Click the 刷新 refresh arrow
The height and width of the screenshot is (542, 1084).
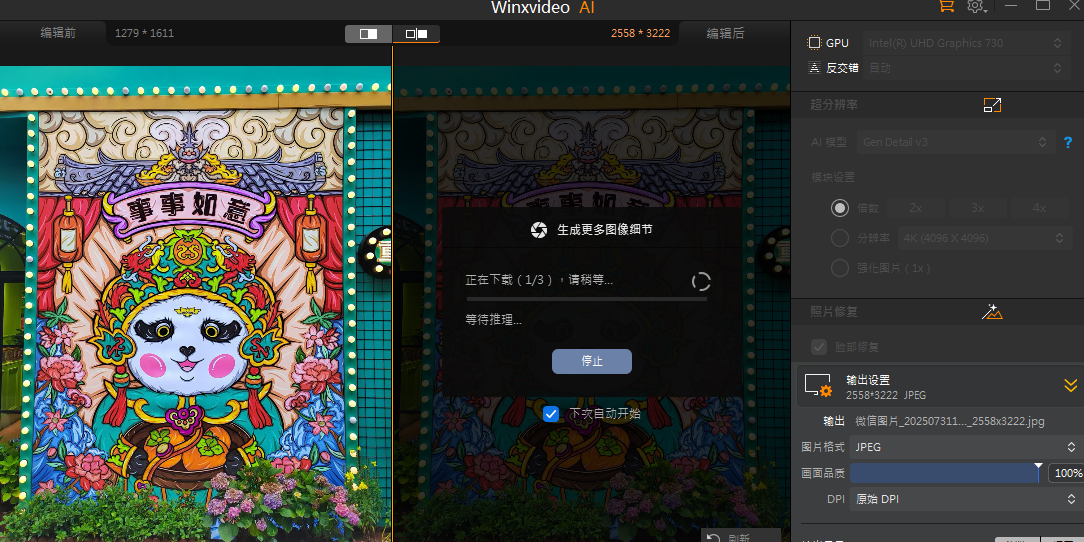(x=713, y=538)
